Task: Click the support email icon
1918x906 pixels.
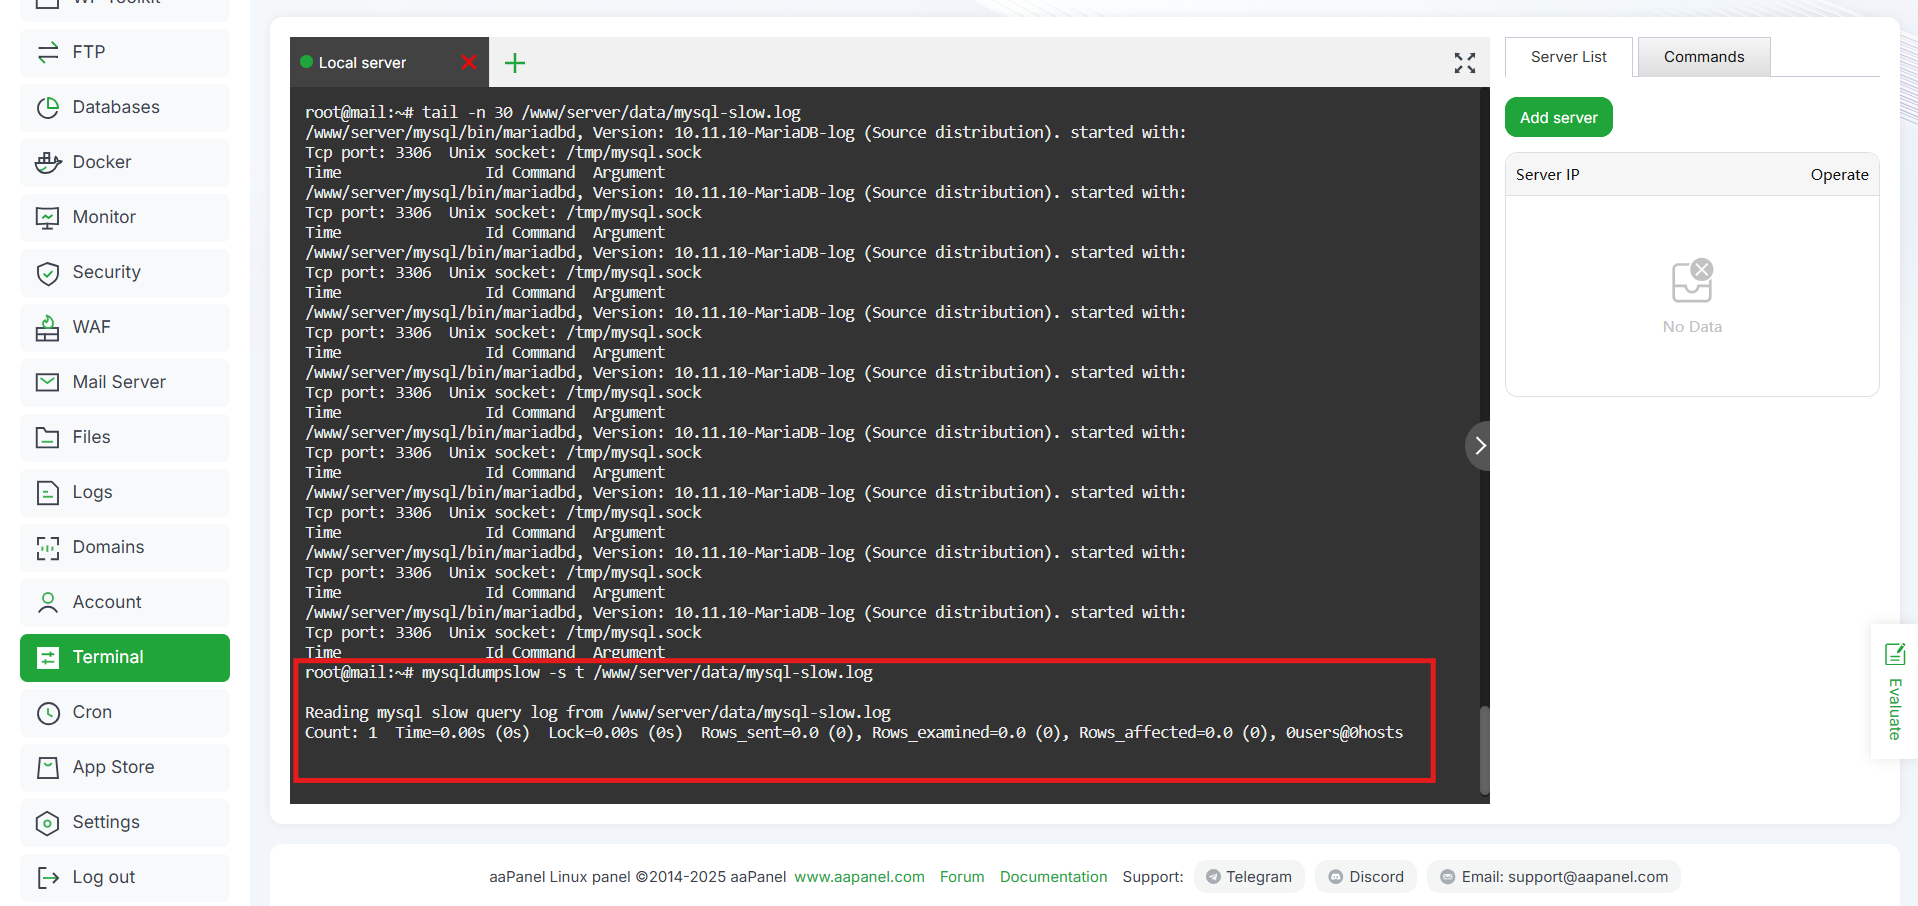Action: coord(1447,877)
